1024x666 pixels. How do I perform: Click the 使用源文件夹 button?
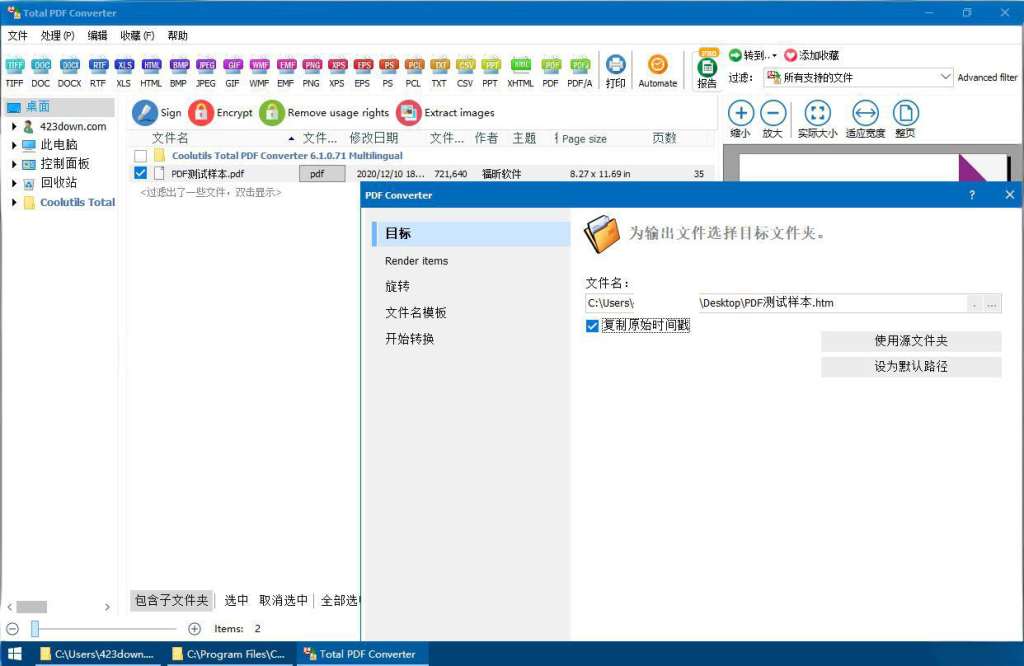tap(910, 341)
